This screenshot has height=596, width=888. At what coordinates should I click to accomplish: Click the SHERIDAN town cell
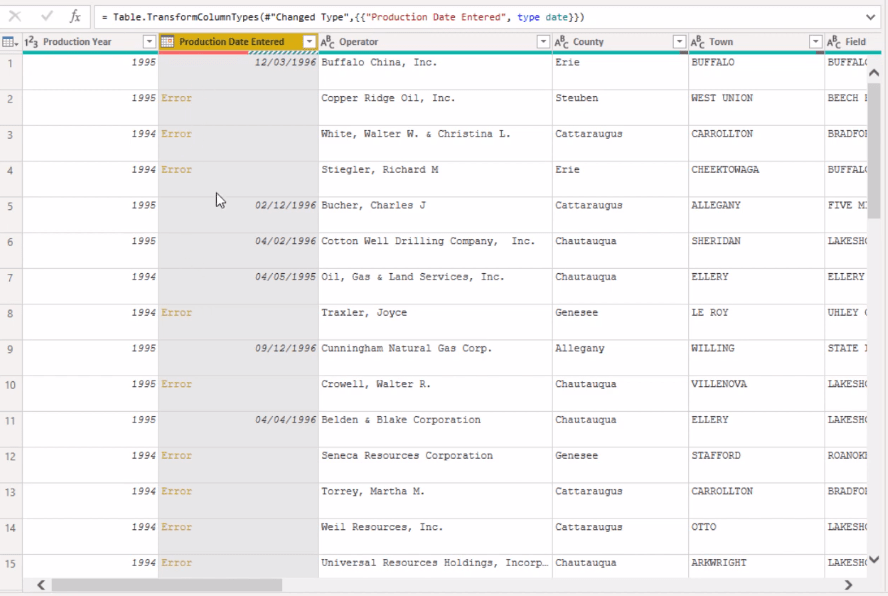point(756,250)
